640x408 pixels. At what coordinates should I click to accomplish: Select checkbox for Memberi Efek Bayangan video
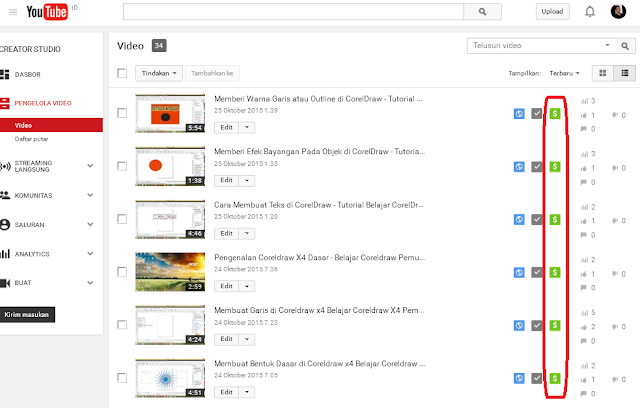pyautogui.click(x=122, y=166)
